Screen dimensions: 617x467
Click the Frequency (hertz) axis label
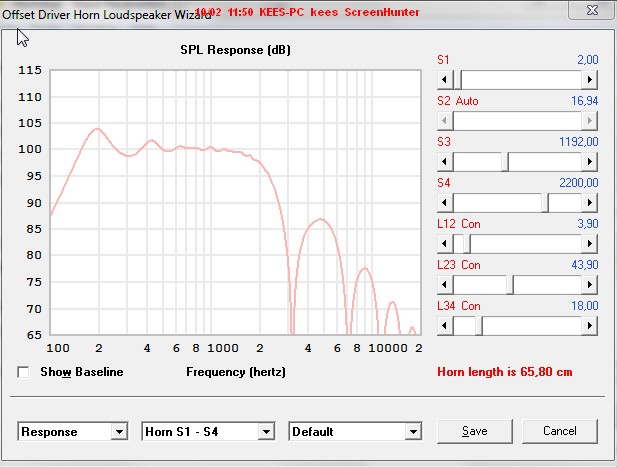[236, 372]
